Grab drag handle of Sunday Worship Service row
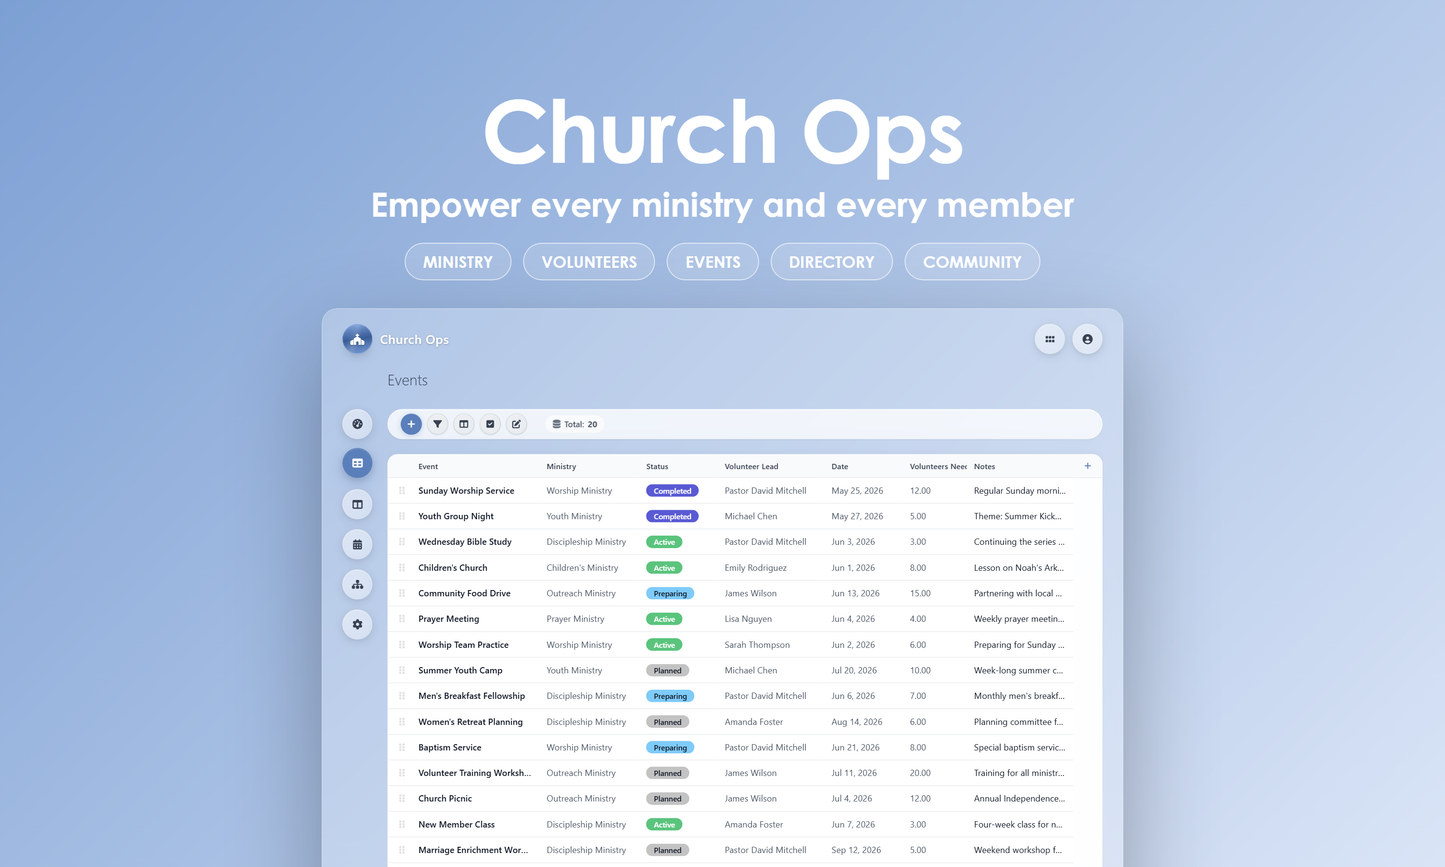 point(402,491)
